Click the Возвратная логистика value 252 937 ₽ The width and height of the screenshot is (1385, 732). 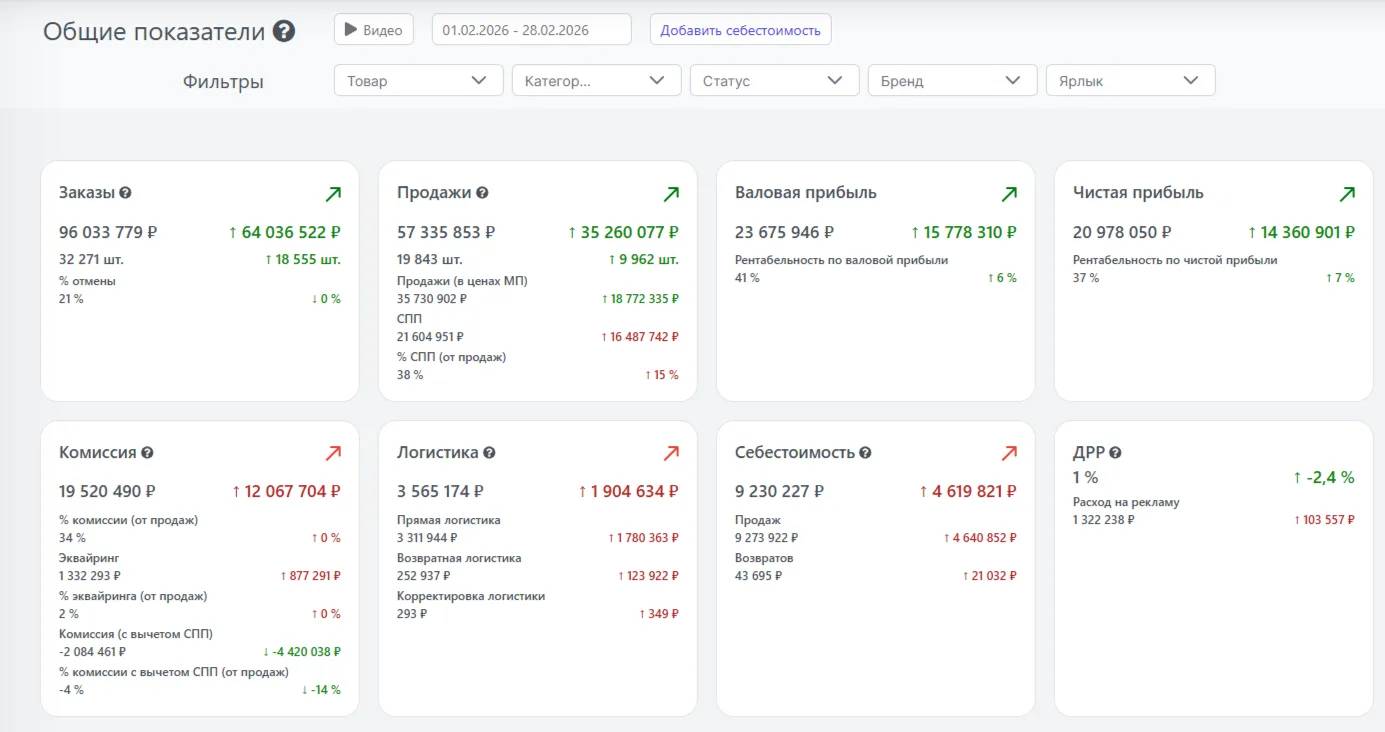pos(423,576)
